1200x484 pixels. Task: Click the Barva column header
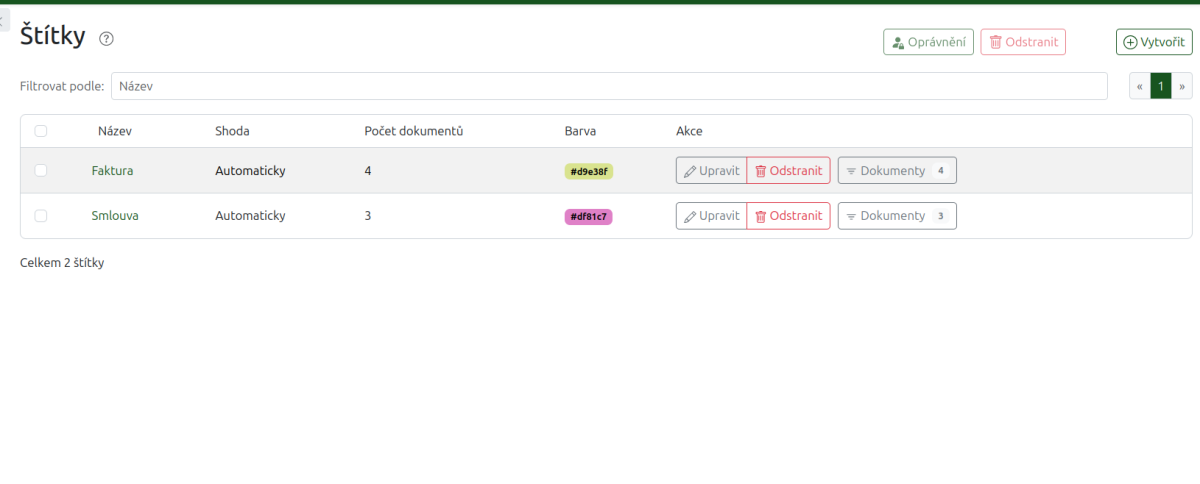click(x=581, y=131)
